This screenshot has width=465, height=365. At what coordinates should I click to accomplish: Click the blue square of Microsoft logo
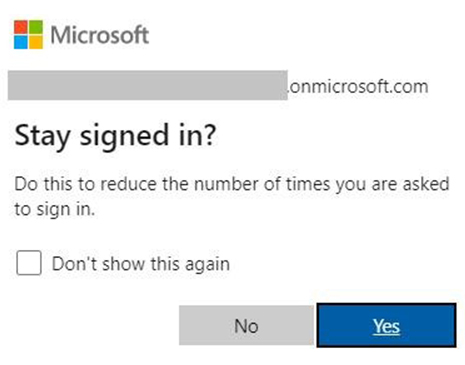(x=21, y=42)
